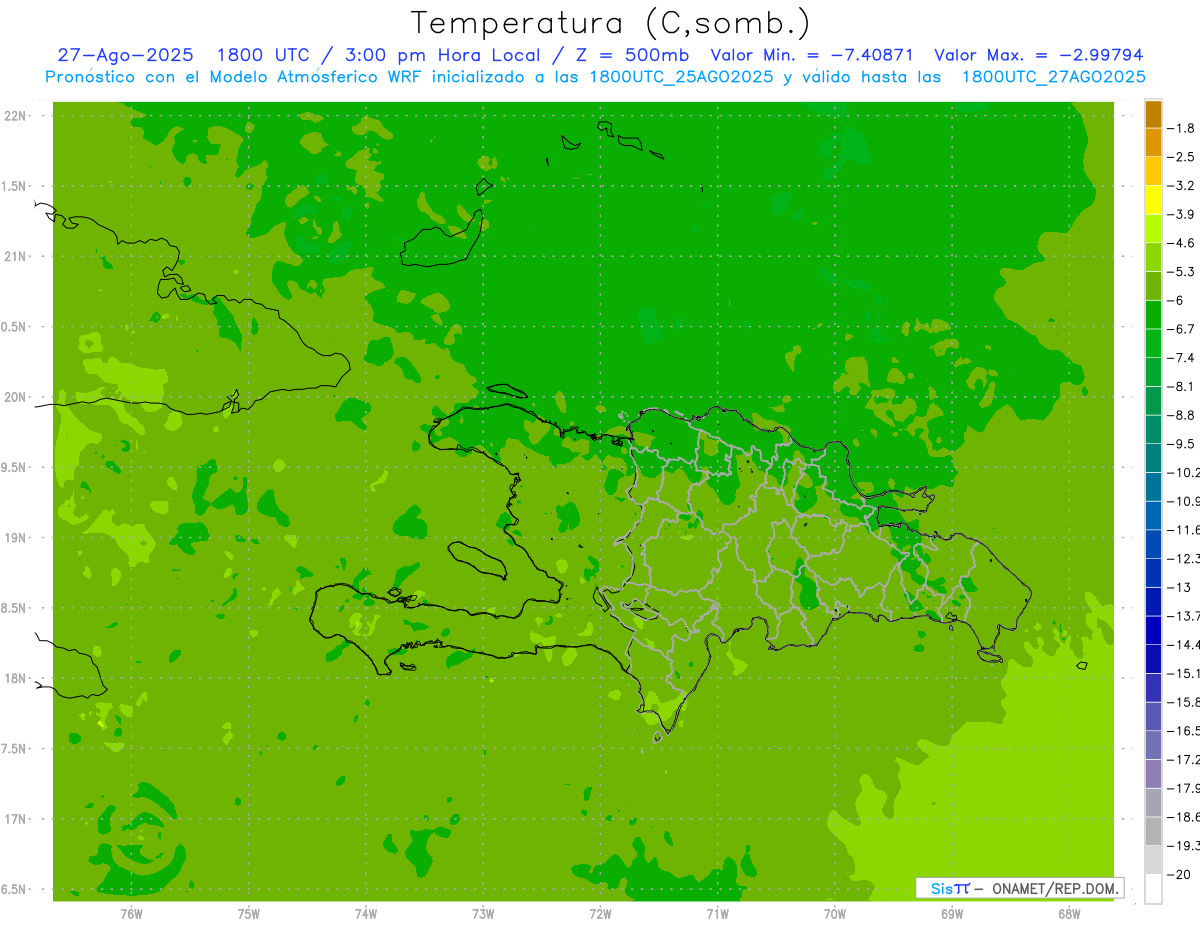Click the legend value "-20"
Screen dimensions: 1200x927
(x=1178, y=874)
